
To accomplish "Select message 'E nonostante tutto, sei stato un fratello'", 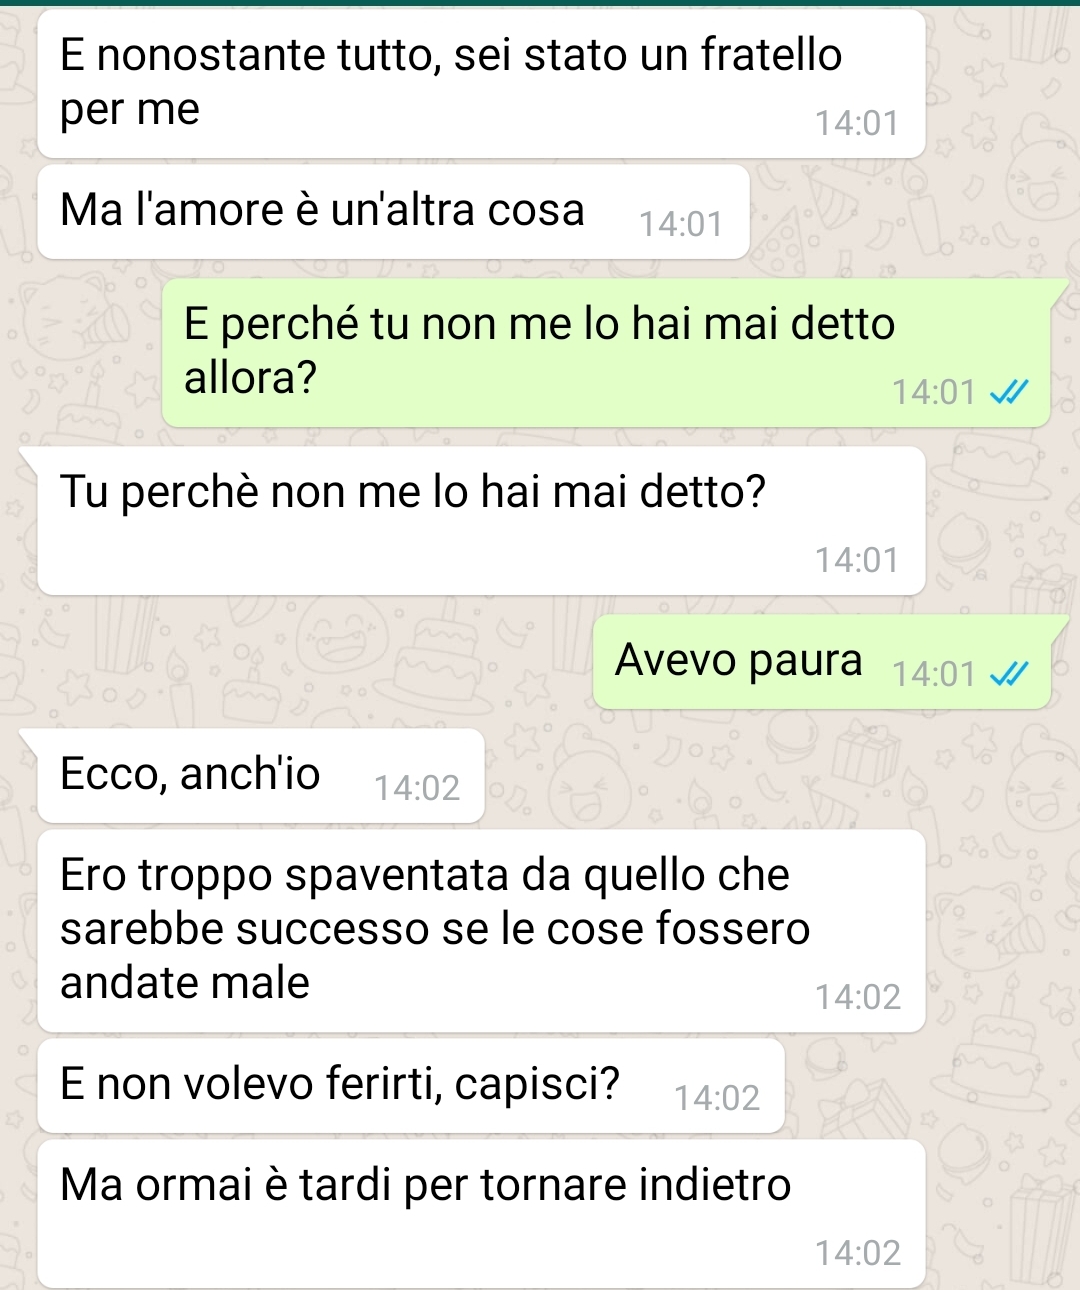I will pyautogui.click(x=481, y=84).
